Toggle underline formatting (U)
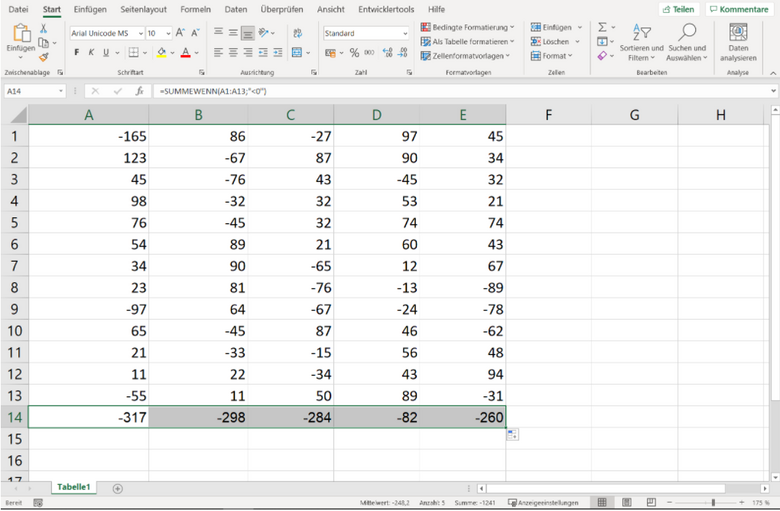The image size is (780, 511). [106, 52]
